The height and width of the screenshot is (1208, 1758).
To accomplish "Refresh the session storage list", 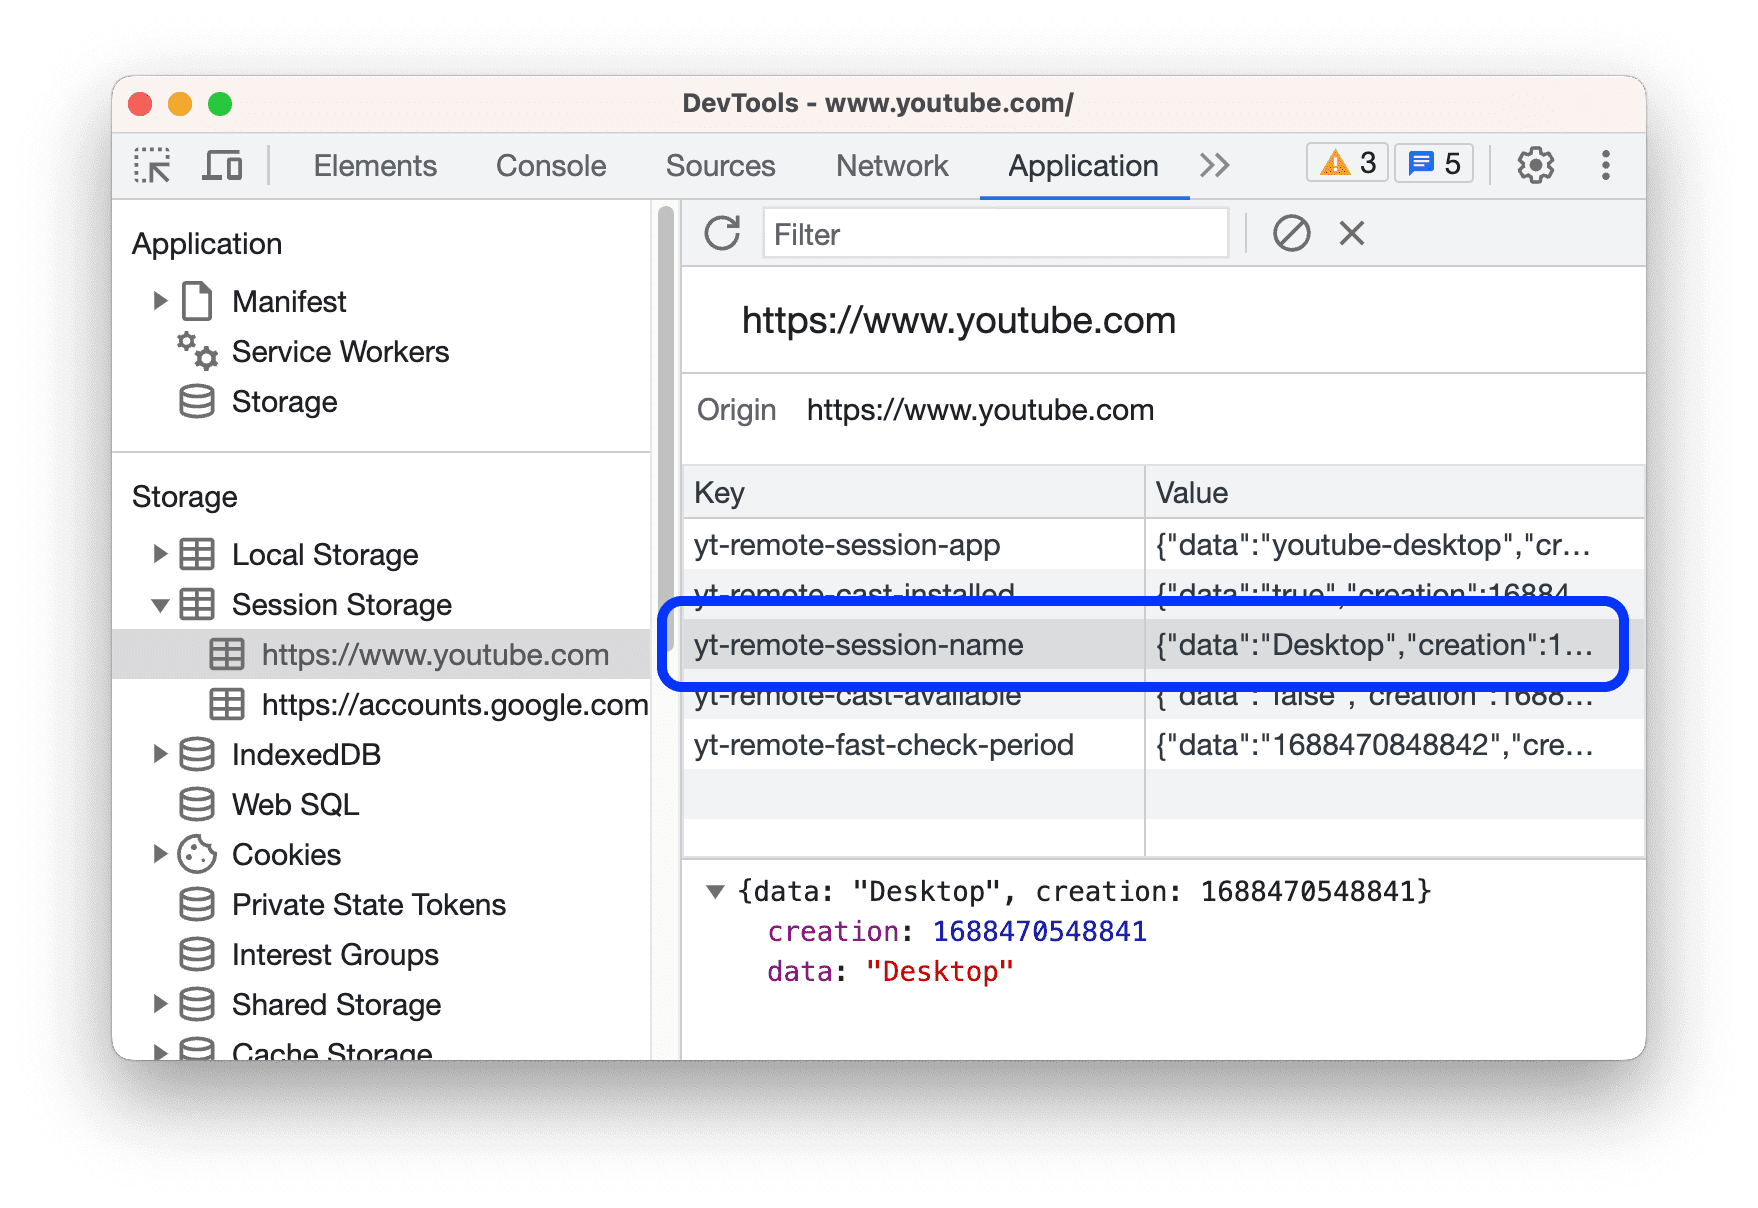I will [x=721, y=233].
